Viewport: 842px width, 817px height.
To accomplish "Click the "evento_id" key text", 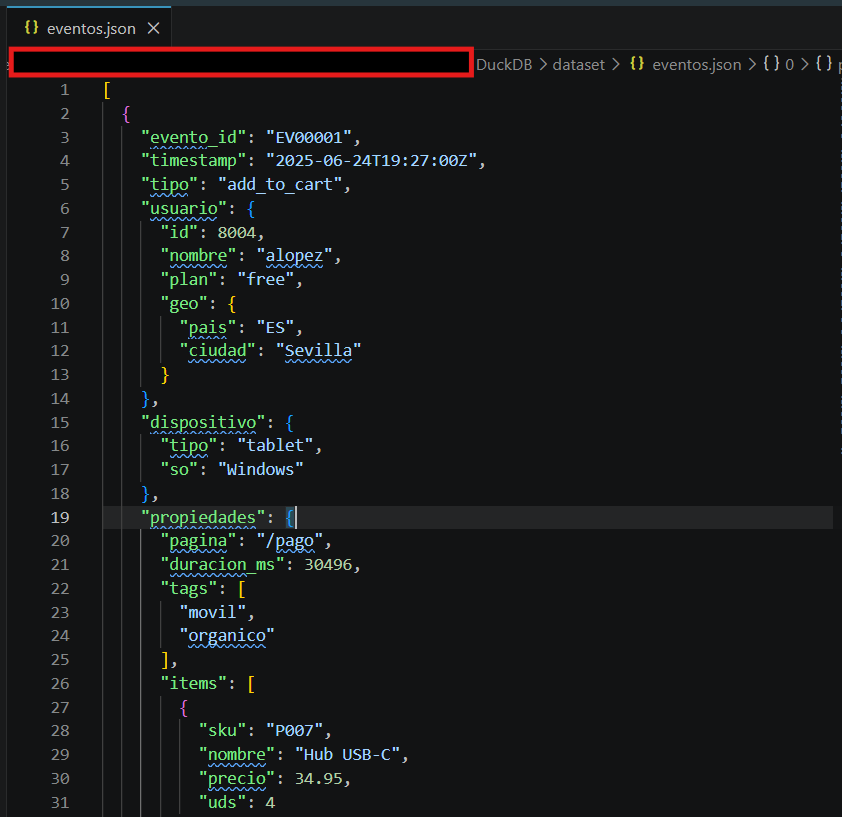I will point(193,138).
